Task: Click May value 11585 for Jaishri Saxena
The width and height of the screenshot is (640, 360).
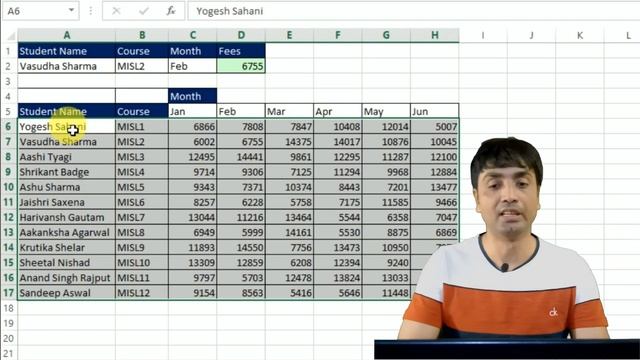Action: [x=386, y=202]
